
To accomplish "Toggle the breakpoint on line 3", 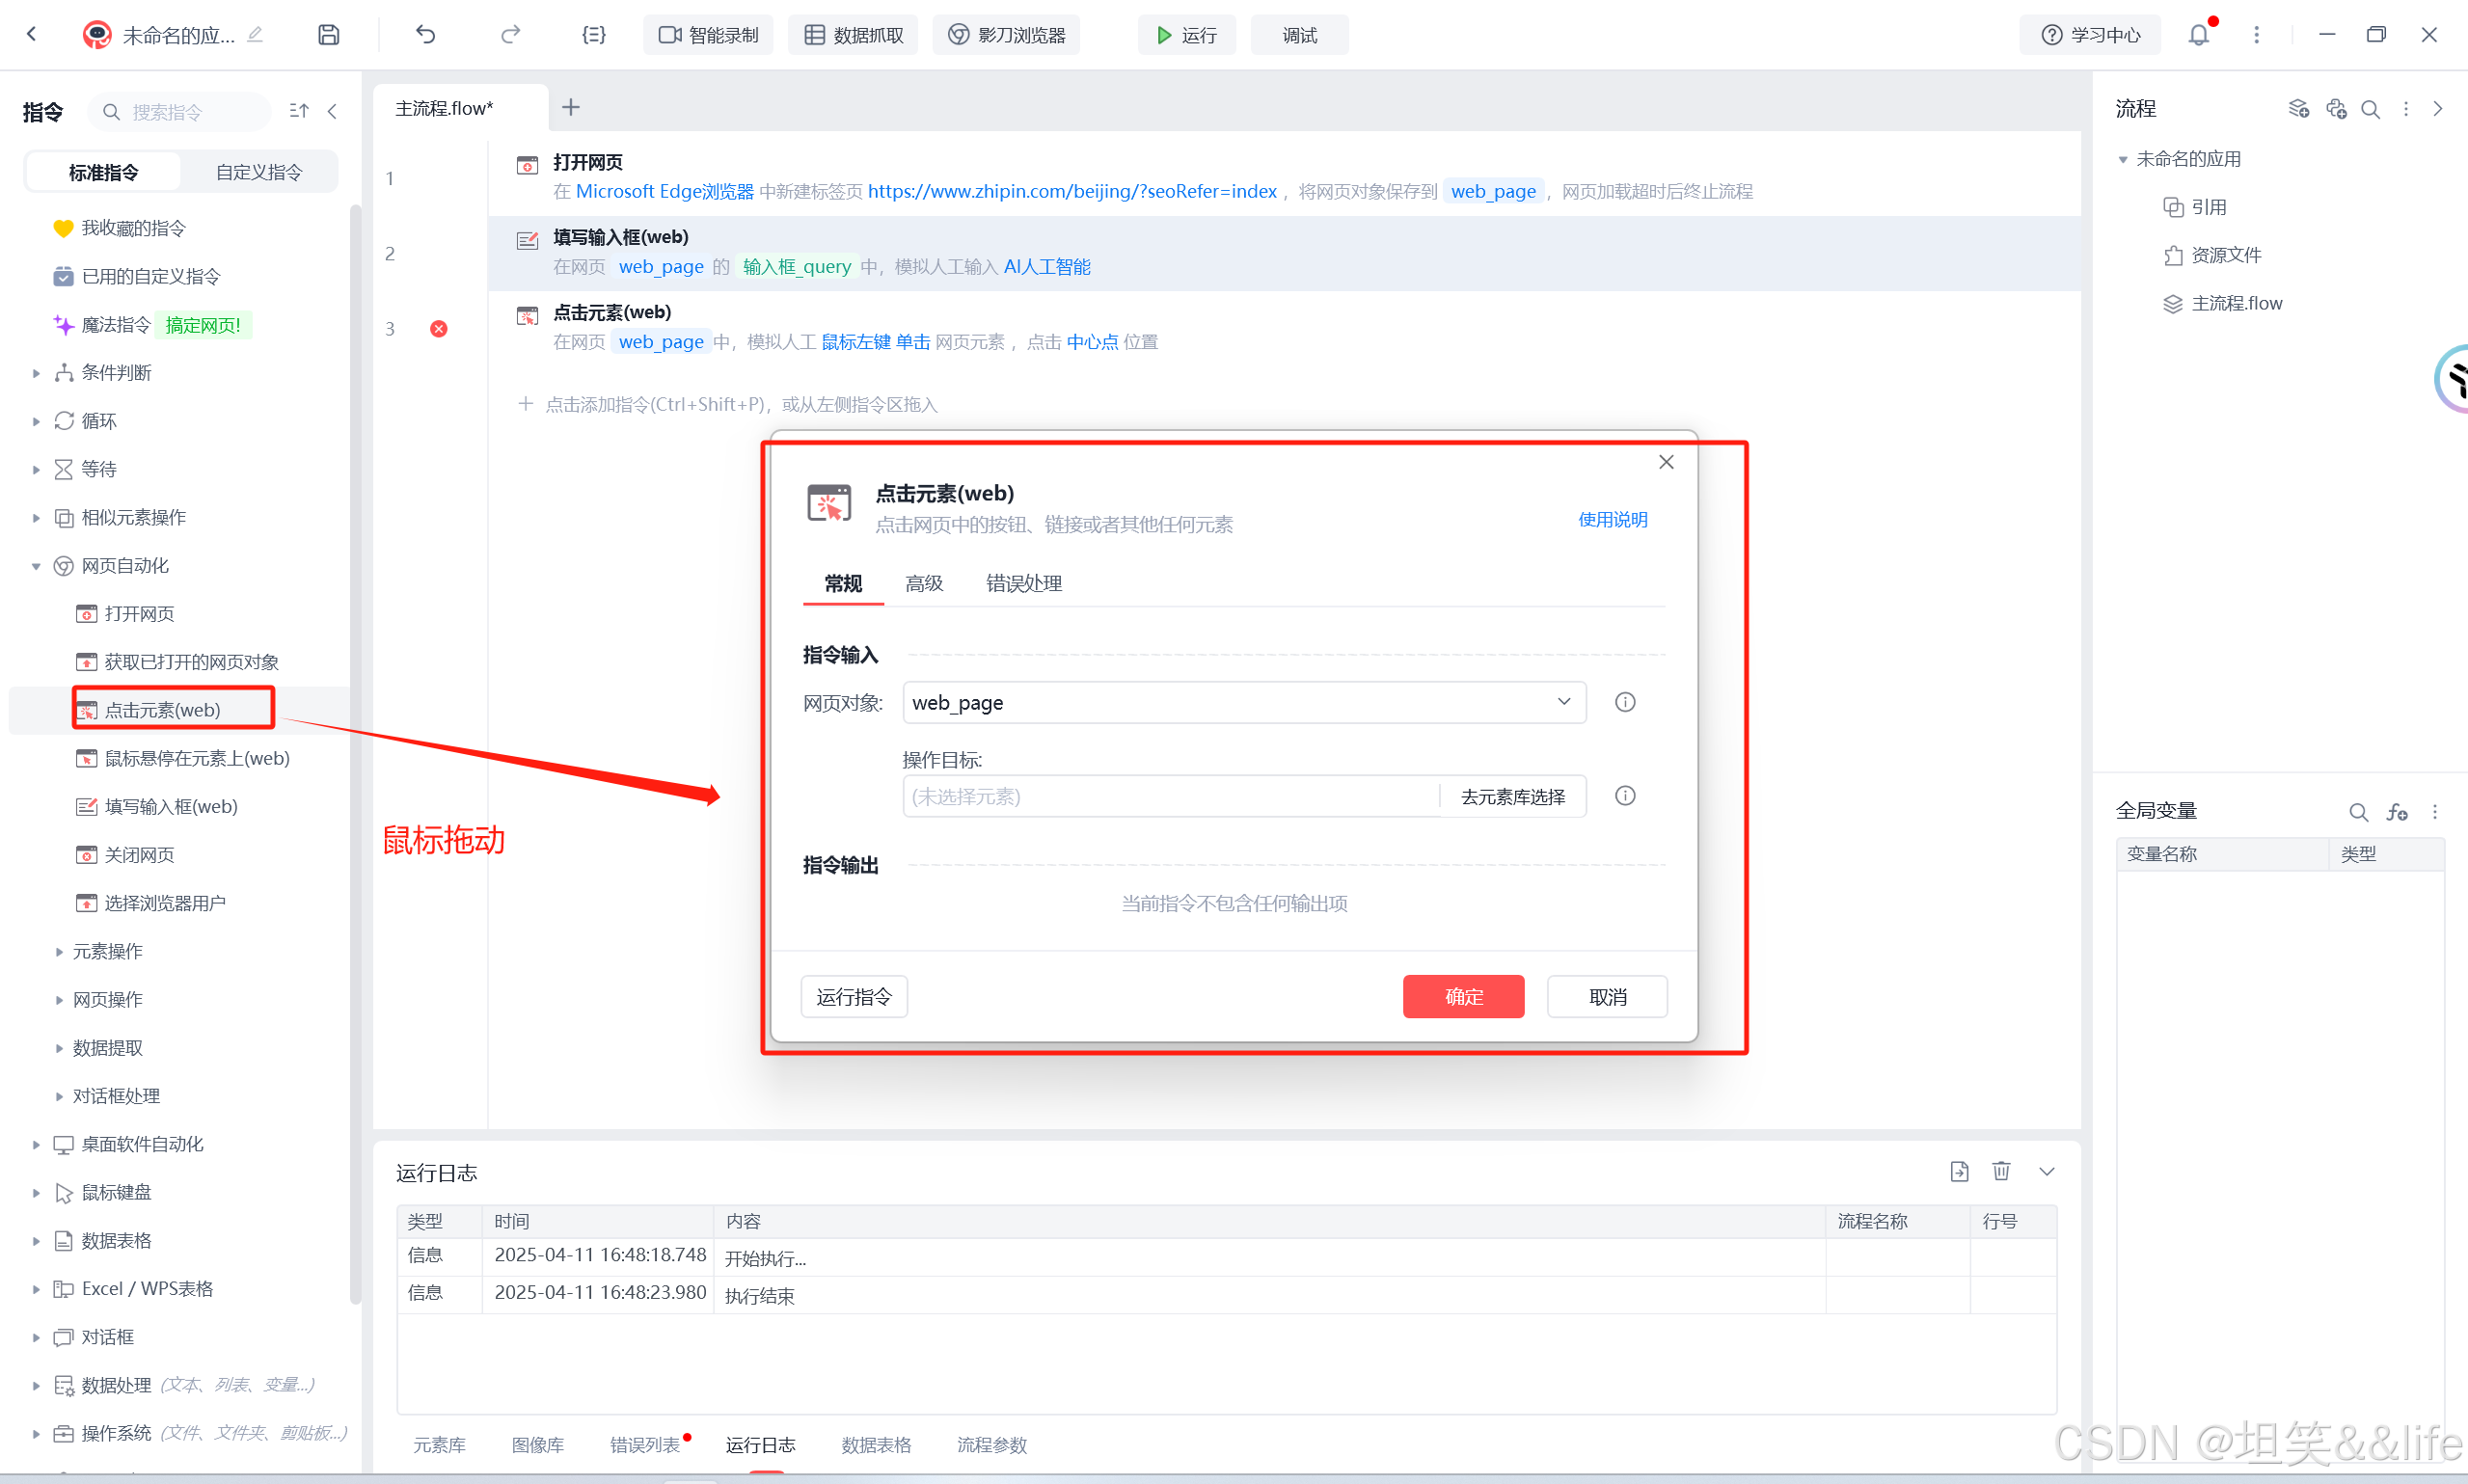I will 438,329.
